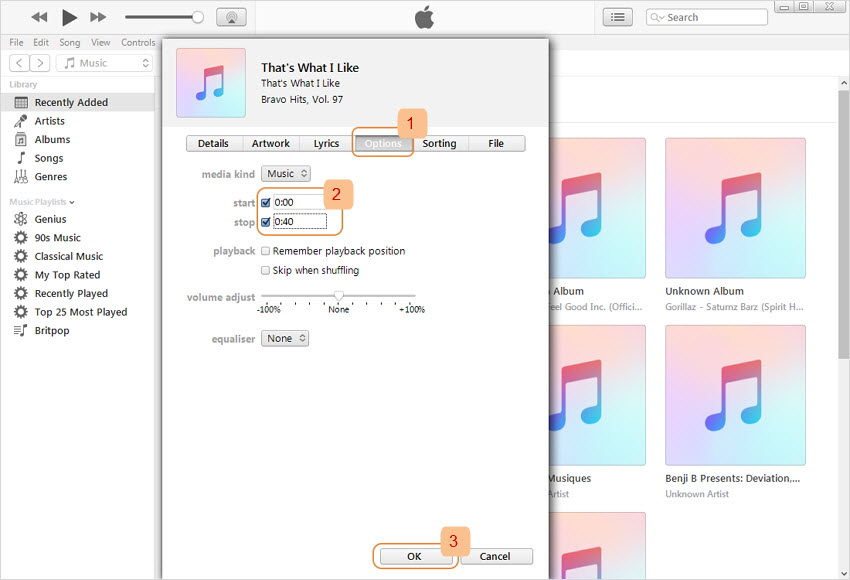850x580 pixels.
Task: Click the Apple logo in the header
Action: coord(424,17)
